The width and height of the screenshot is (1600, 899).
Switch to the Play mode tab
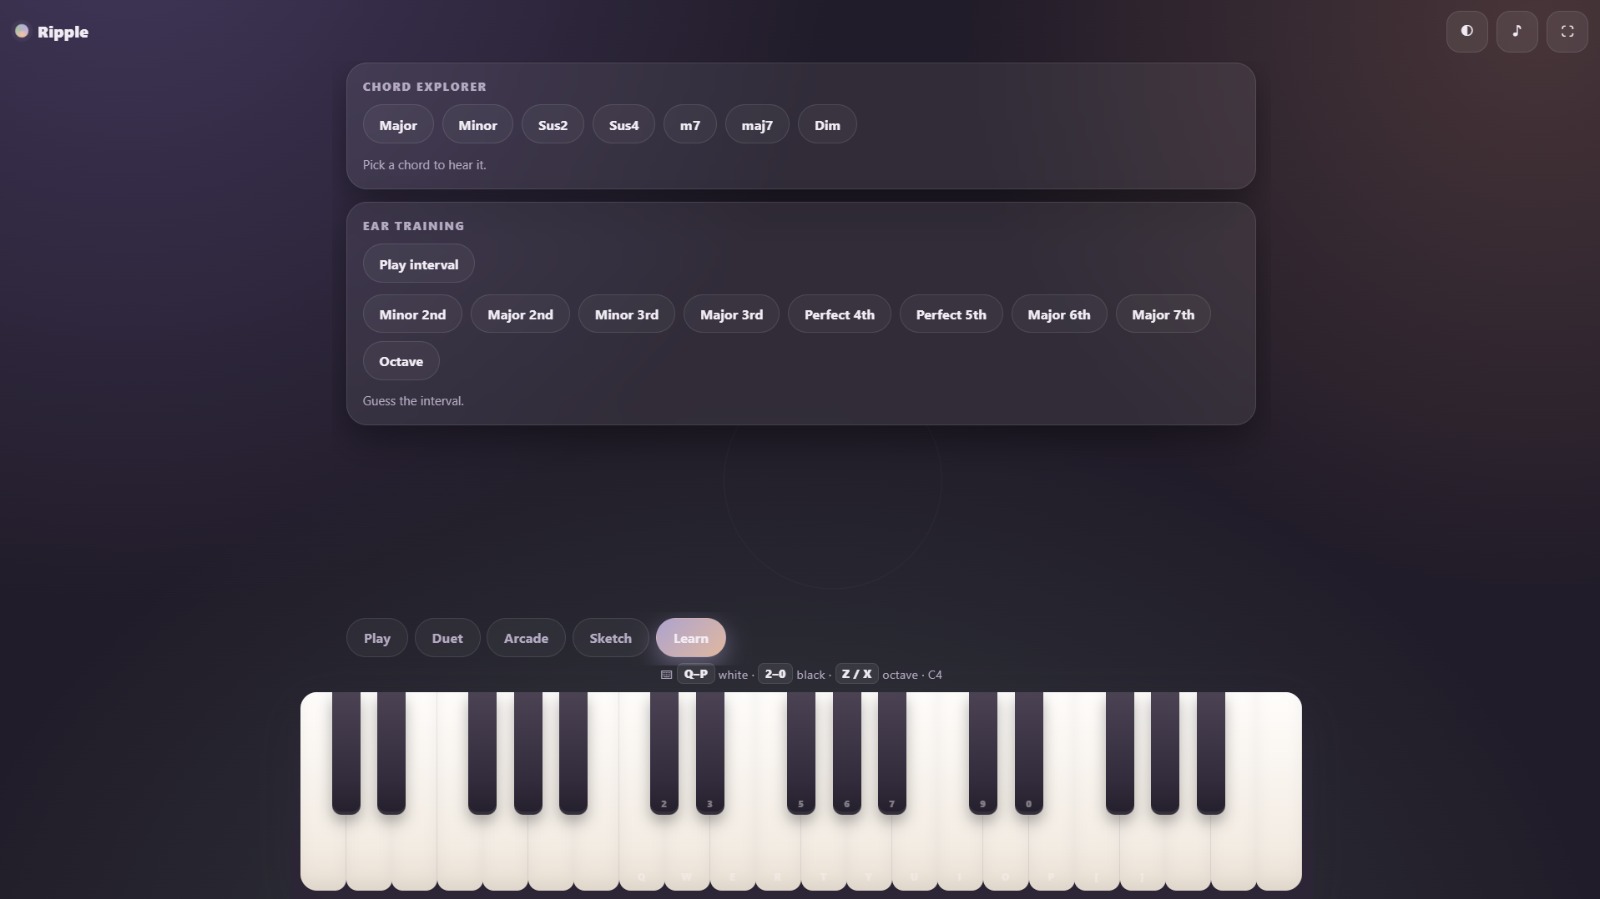(x=377, y=638)
